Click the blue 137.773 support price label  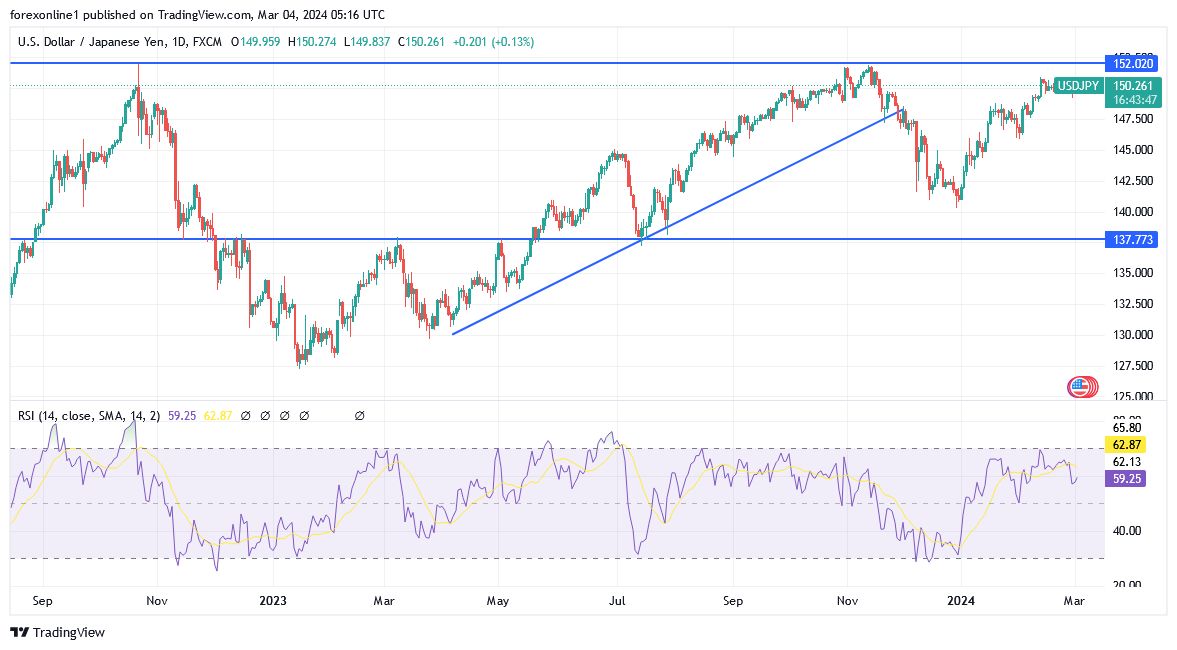1131,239
